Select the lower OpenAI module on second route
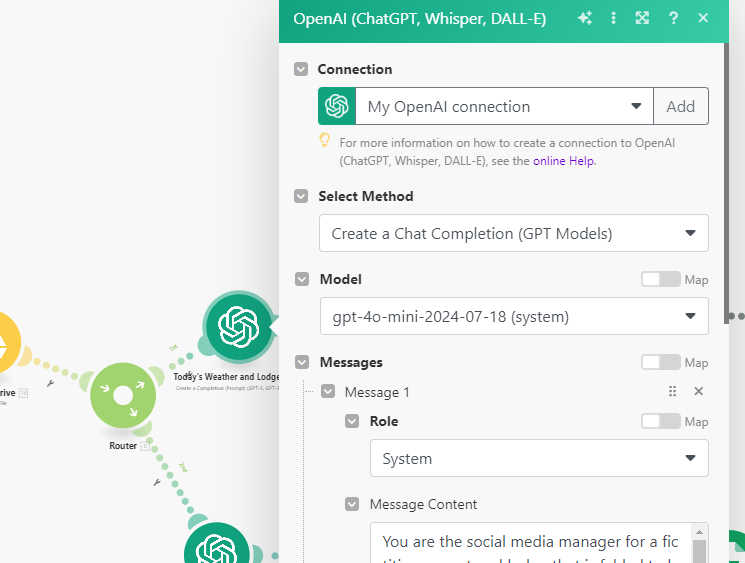The image size is (745, 563). coord(217,545)
